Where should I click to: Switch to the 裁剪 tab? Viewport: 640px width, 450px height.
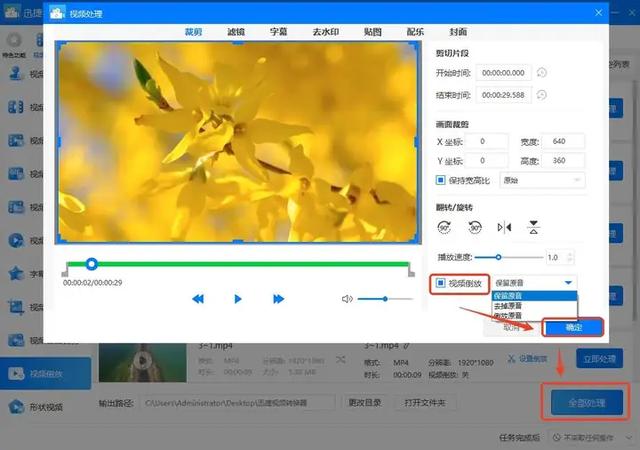193,32
